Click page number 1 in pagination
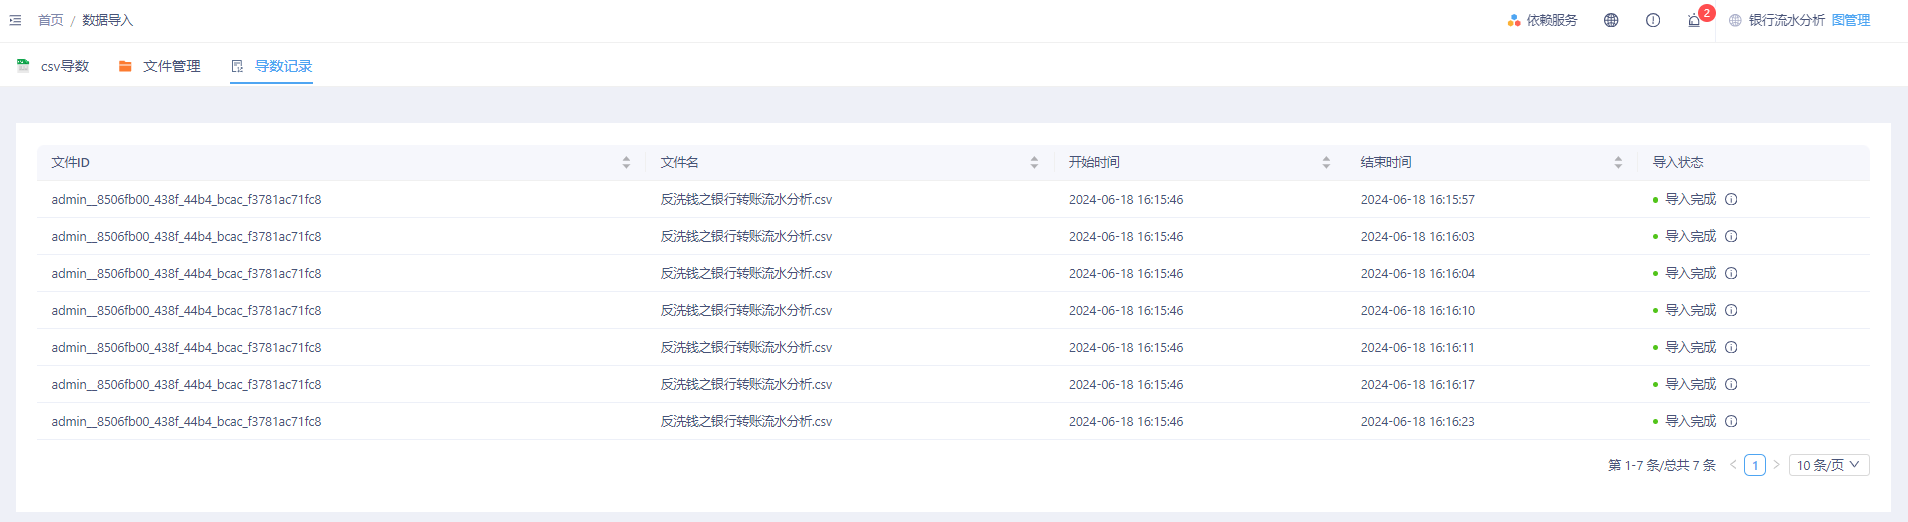The width and height of the screenshot is (1908, 522). click(x=1754, y=465)
